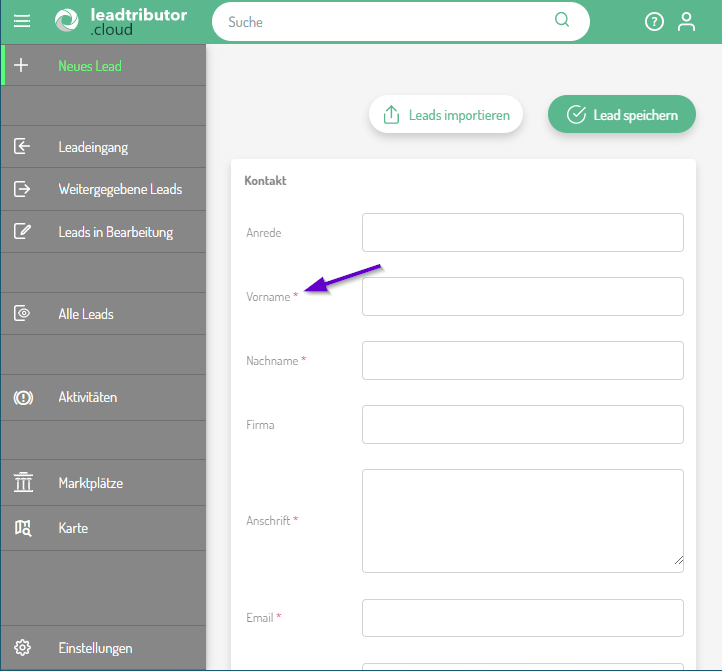Open the help question mark icon

[654, 21]
